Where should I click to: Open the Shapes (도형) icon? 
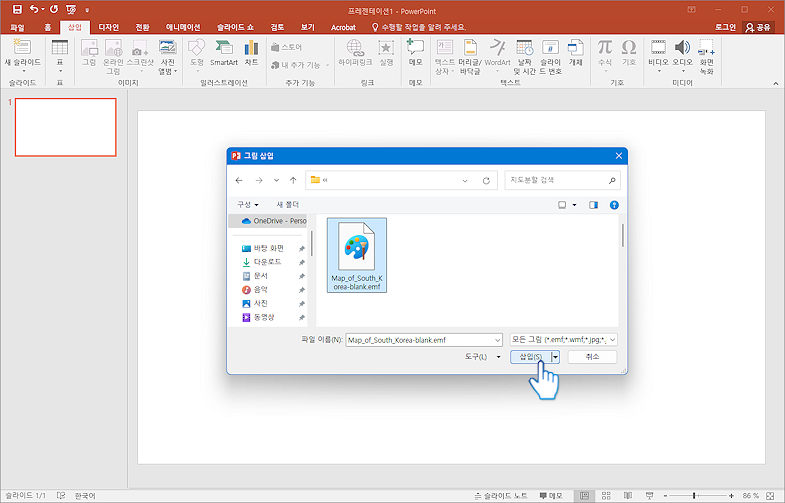tap(196, 48)
